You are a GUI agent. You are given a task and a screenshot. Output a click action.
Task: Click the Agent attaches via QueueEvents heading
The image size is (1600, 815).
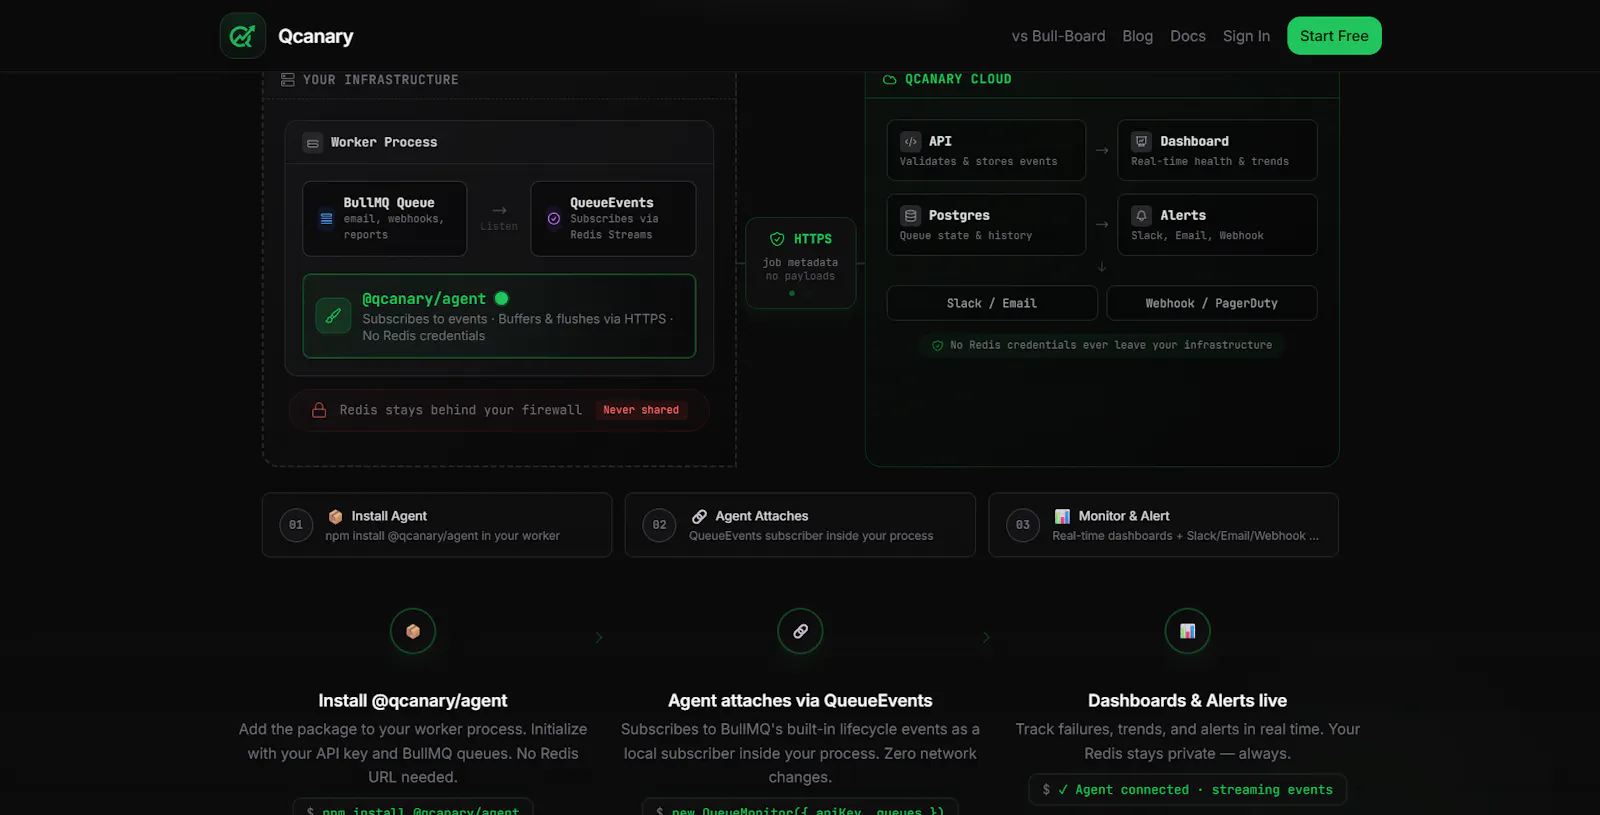(x=800, y=701)
